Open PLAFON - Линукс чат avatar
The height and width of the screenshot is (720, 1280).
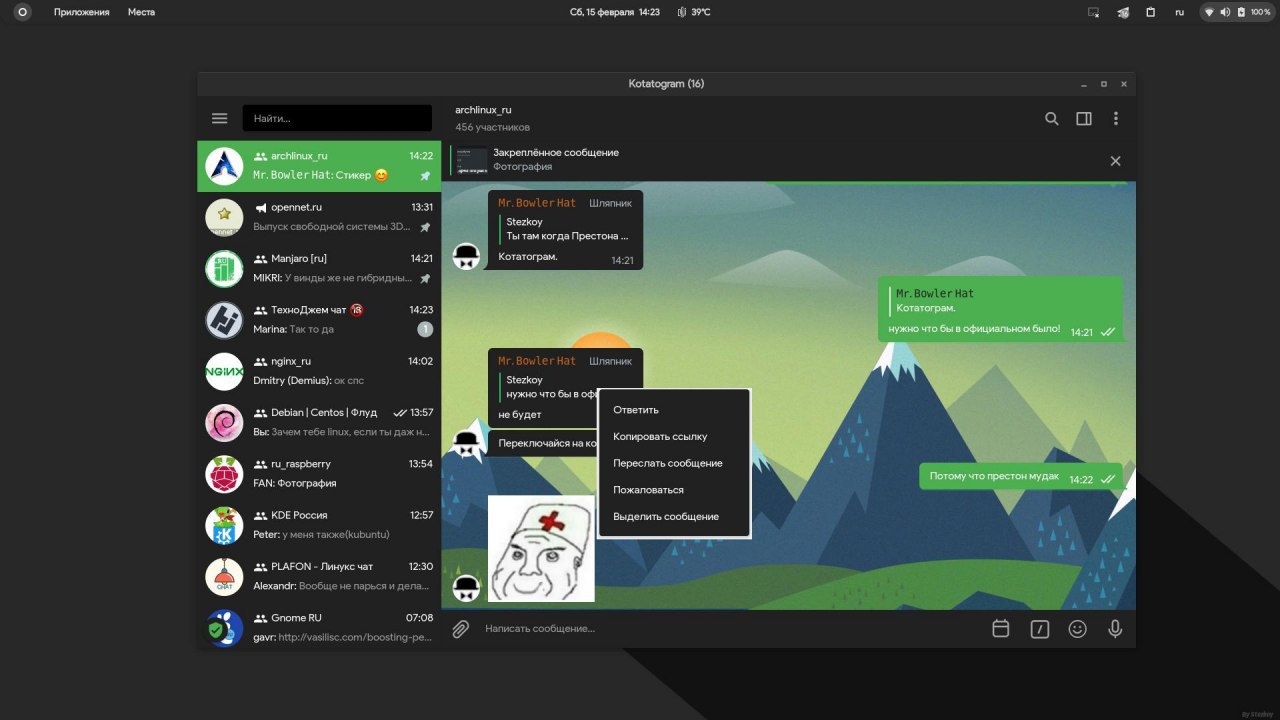point(224,577)
